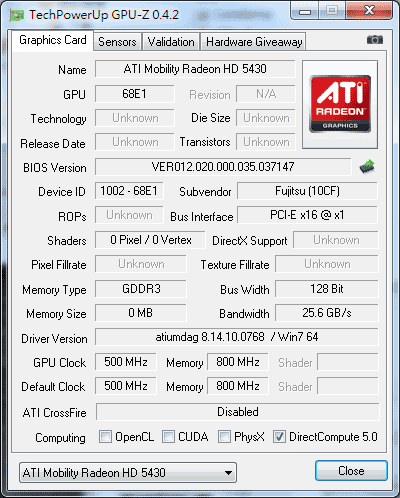Click the BIOS Version field VER012.020.000.035.037147
The height and width of the screenshot is (498, 400).
coord(223,167)
